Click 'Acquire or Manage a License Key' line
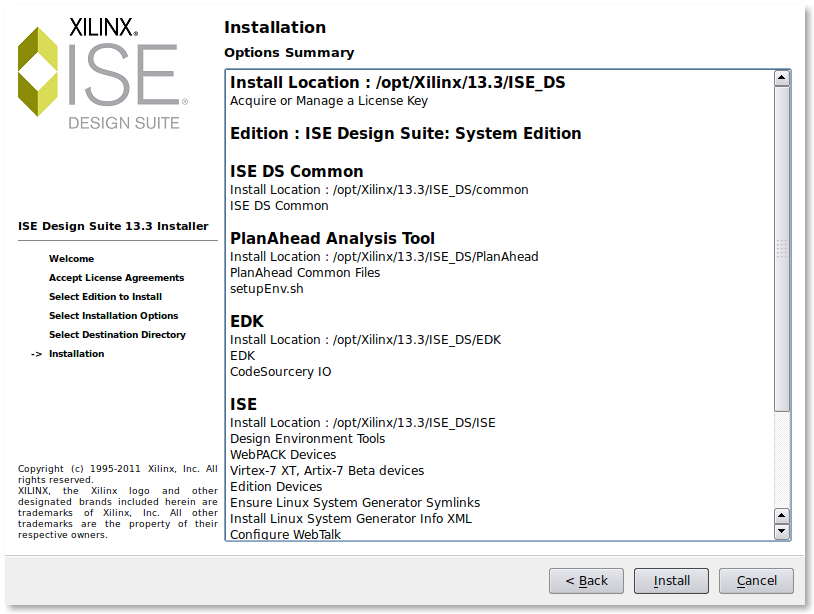 click(x=329, y=101)
